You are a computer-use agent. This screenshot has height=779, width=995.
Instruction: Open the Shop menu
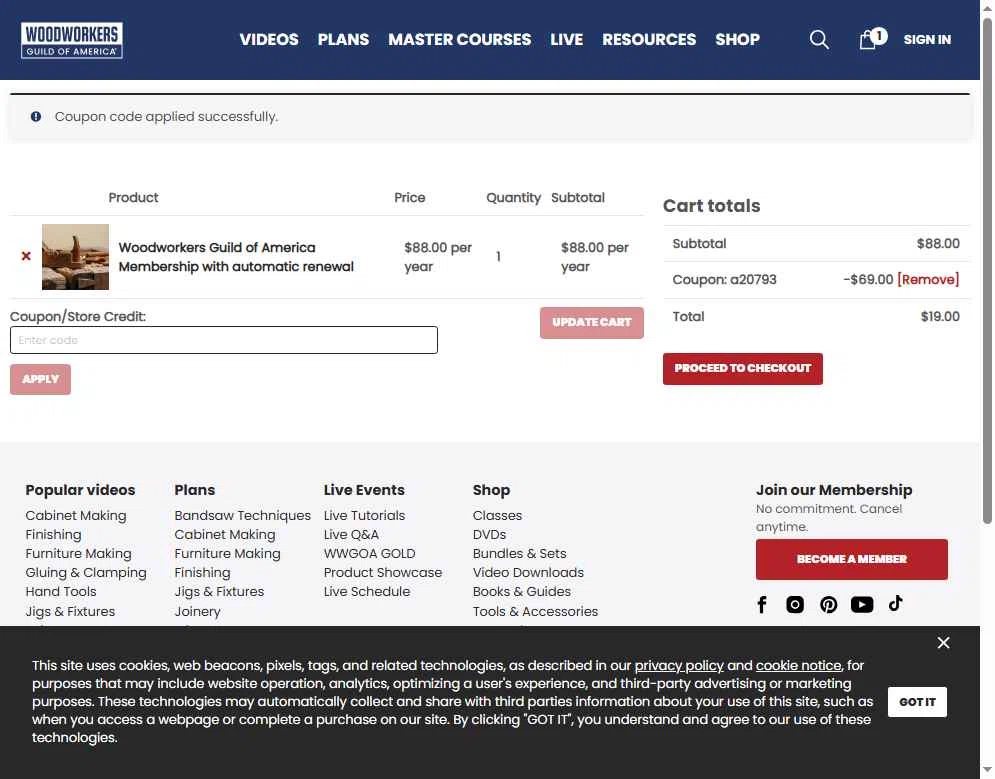737,39
